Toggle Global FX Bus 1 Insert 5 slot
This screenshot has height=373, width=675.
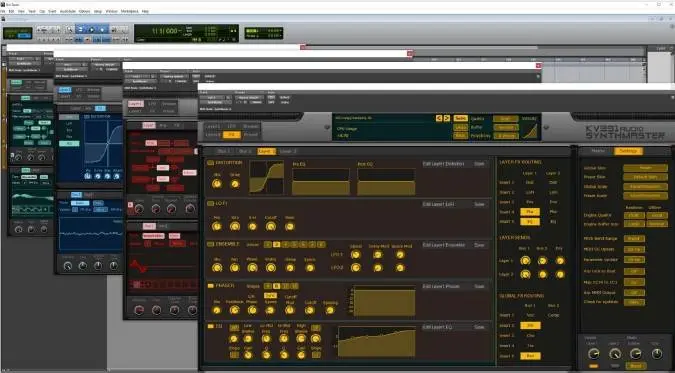point(530,356)
